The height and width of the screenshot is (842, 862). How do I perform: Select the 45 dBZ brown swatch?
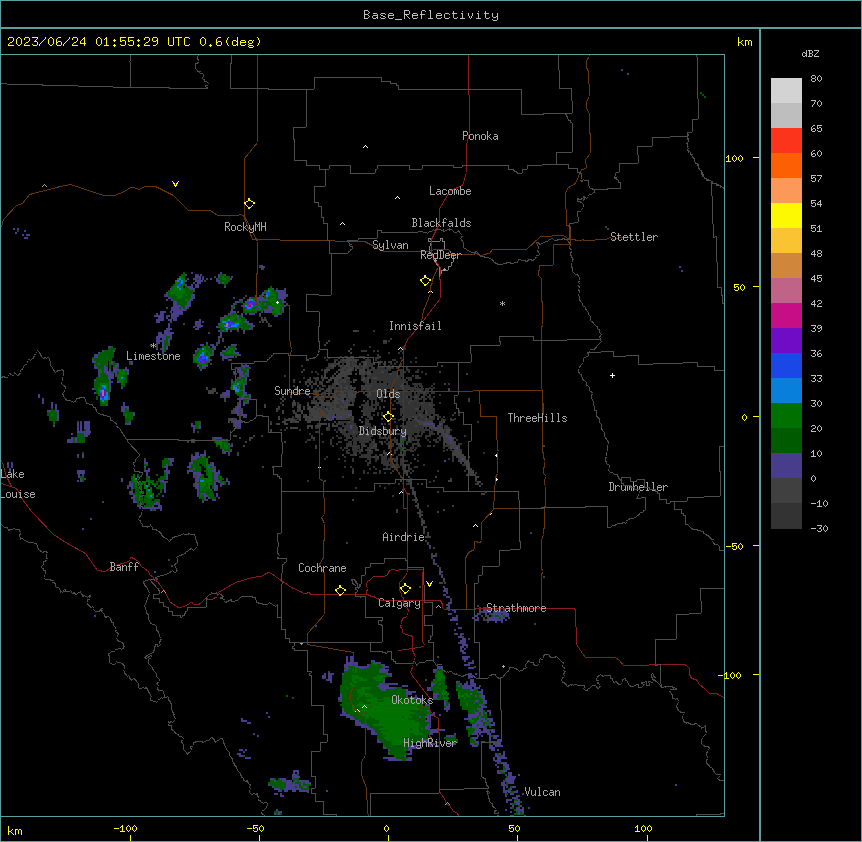[x=786, y=265]
